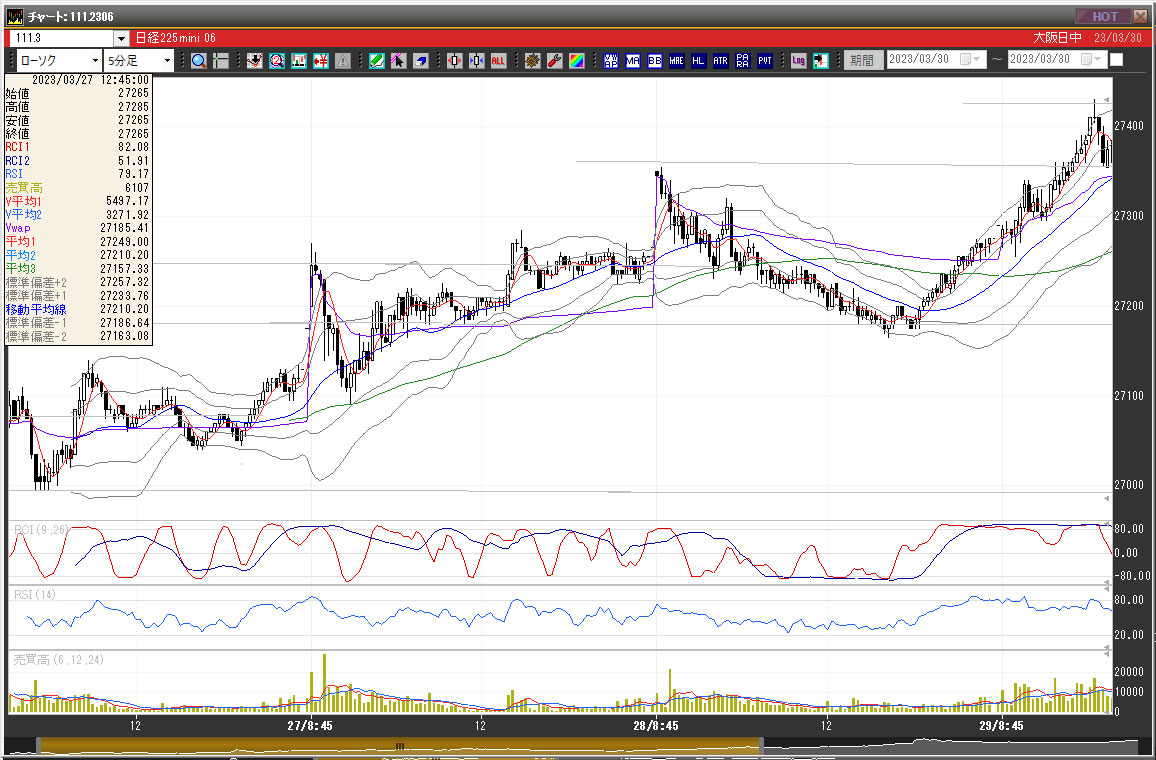
Task: Open the magnifier zoom tool
Action: pyautogui.click(x=199, y=60)
